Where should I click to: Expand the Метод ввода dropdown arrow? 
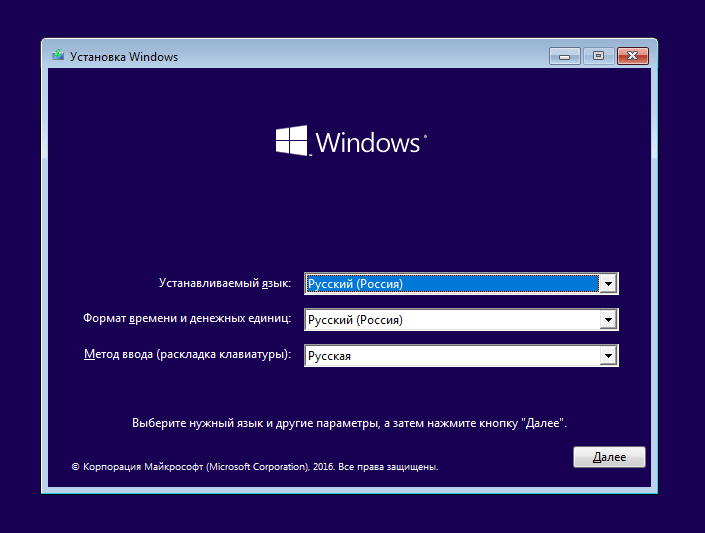608,356
